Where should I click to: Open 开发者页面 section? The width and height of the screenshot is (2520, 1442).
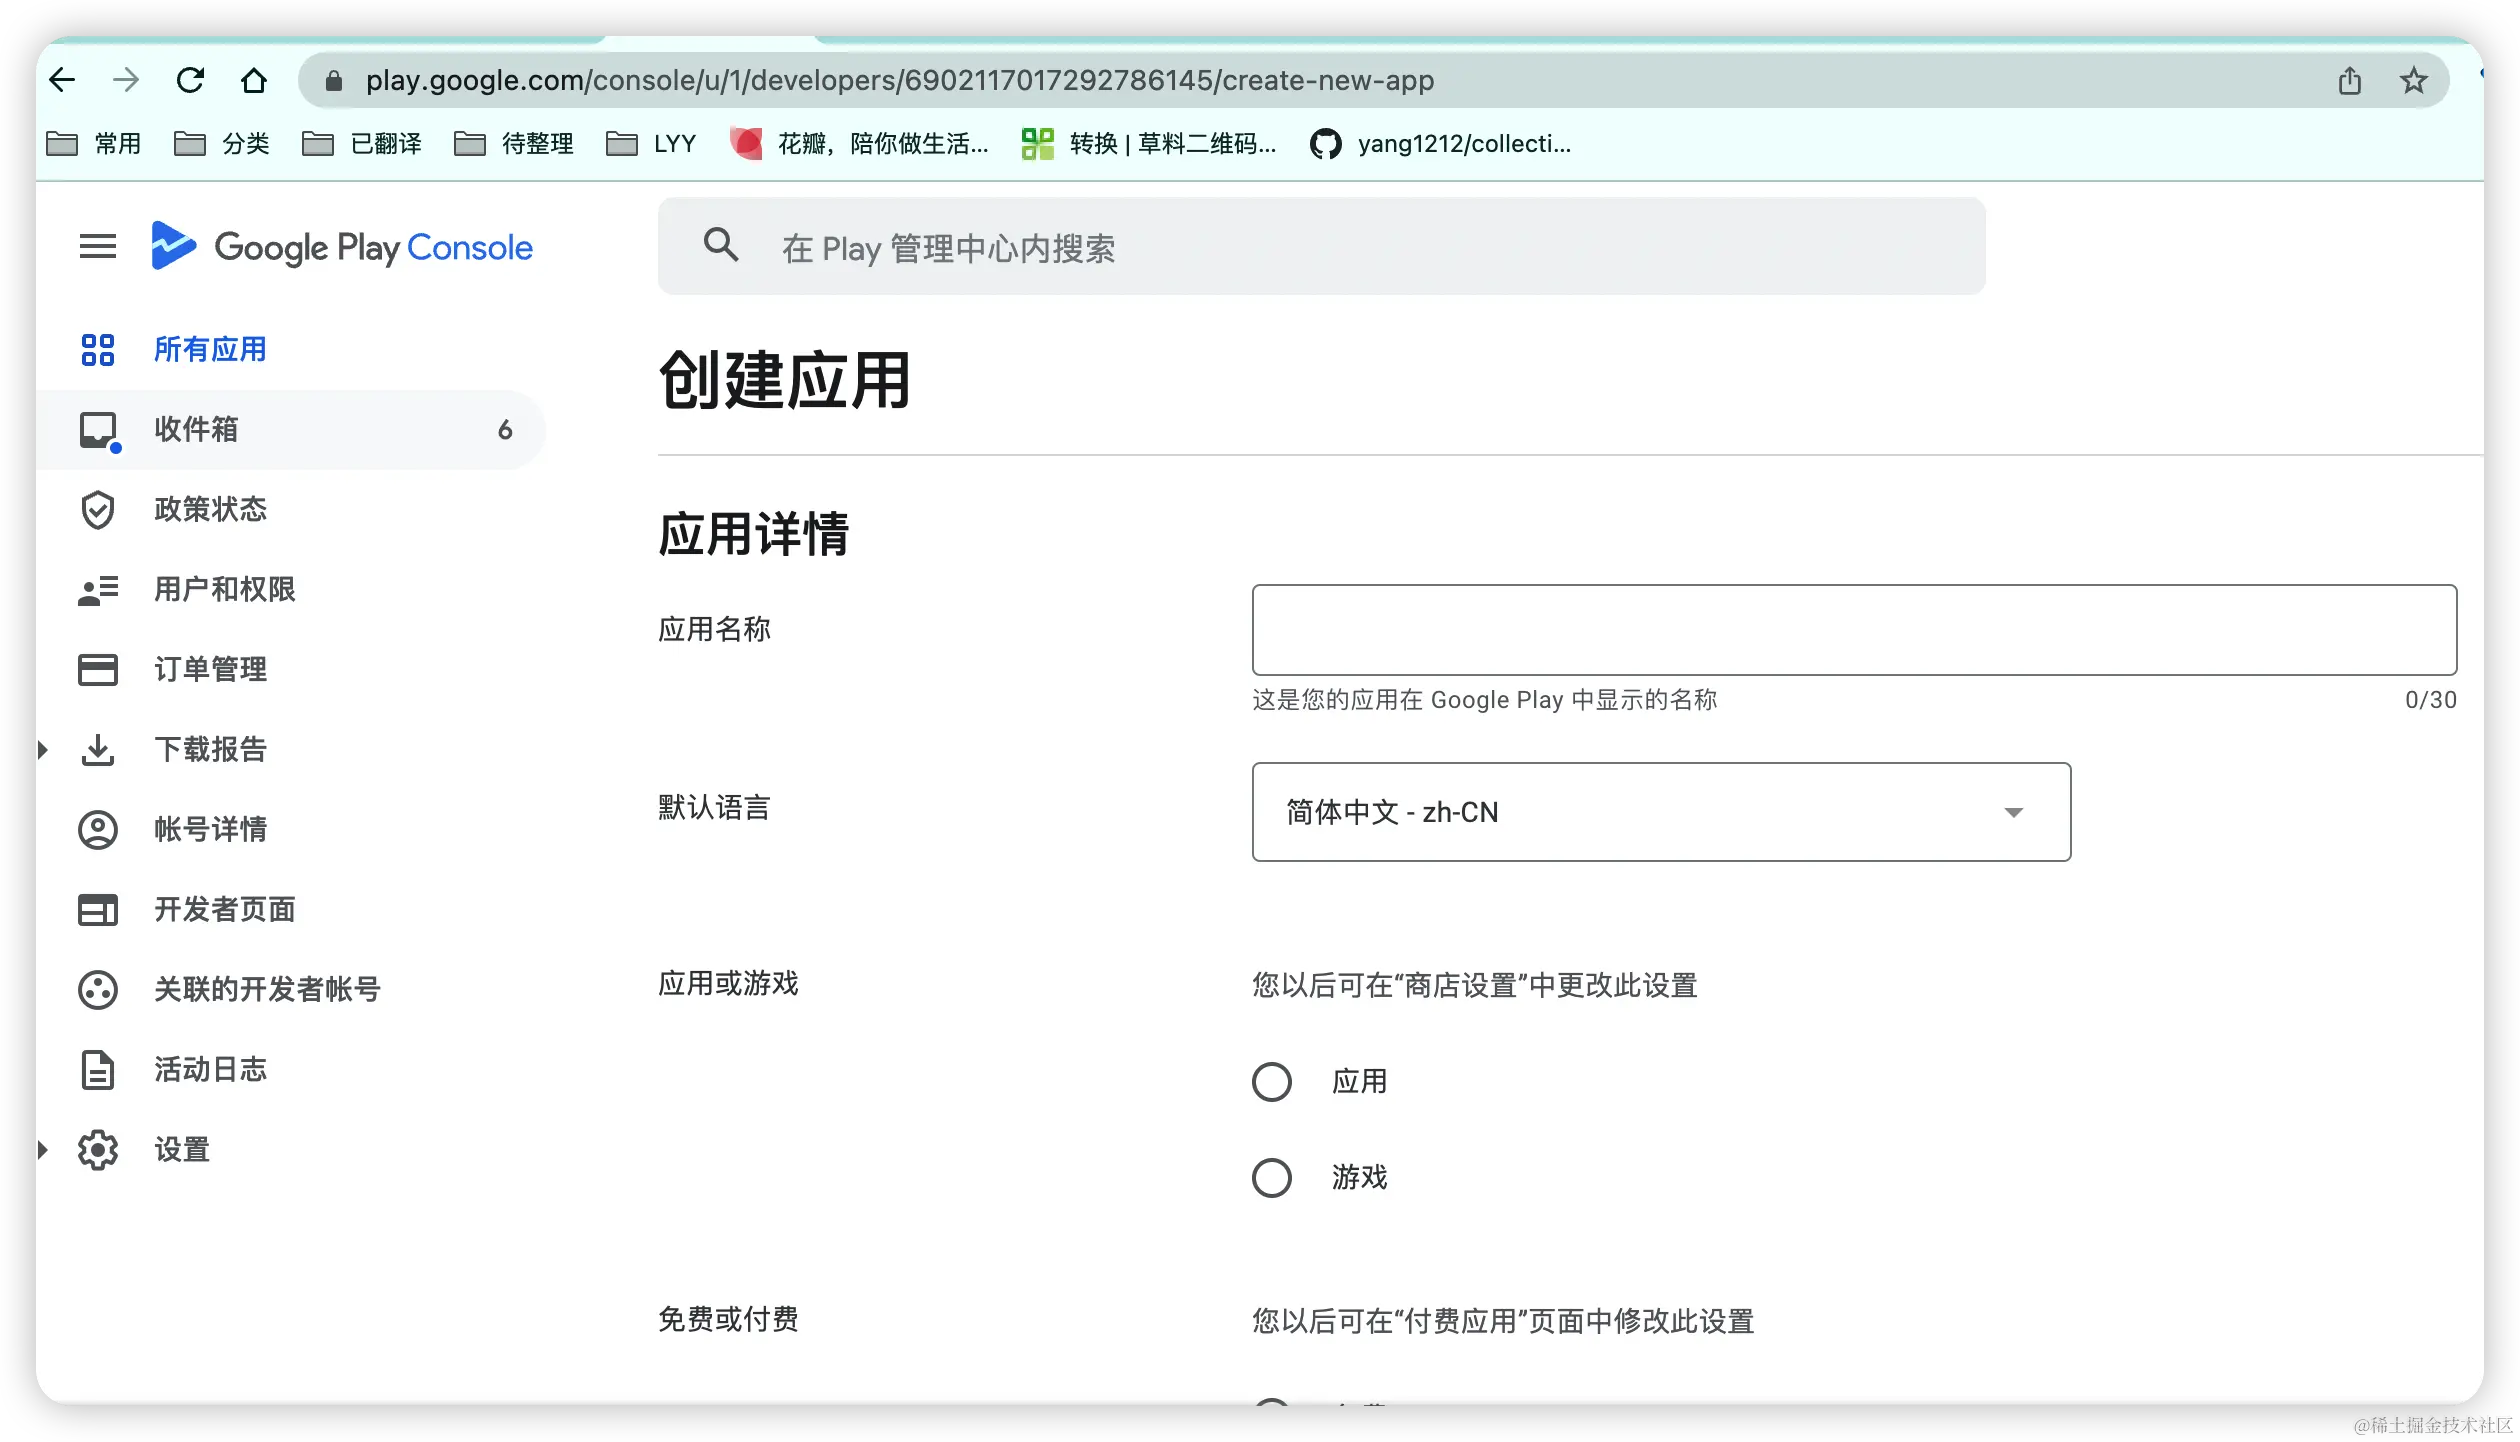[224, 910]
